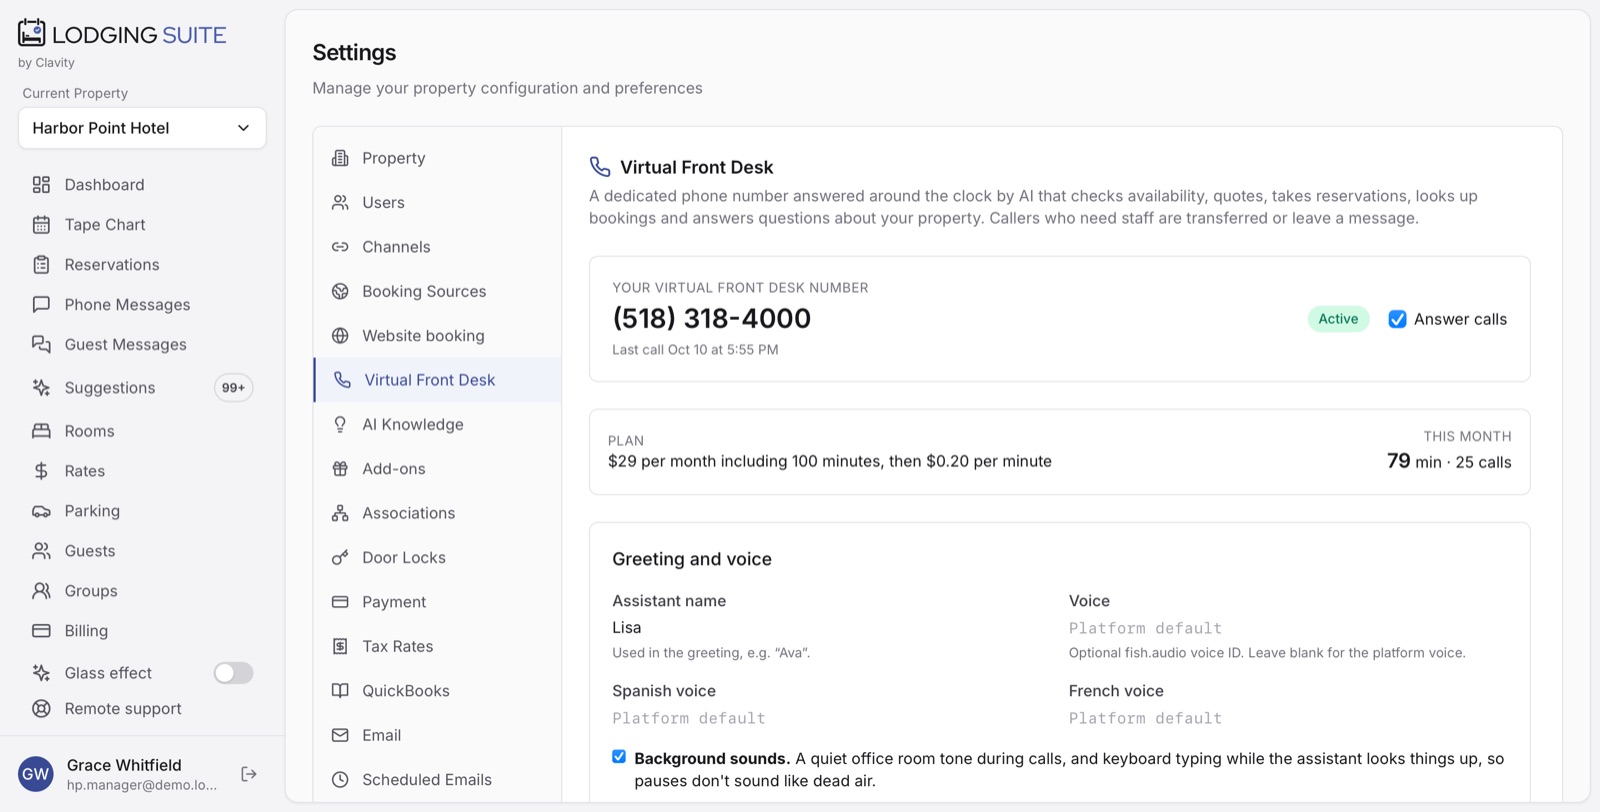Click the Guest Messages chat icon
Viewport: 1600px width, 812px height.
(x=41, y=345)
